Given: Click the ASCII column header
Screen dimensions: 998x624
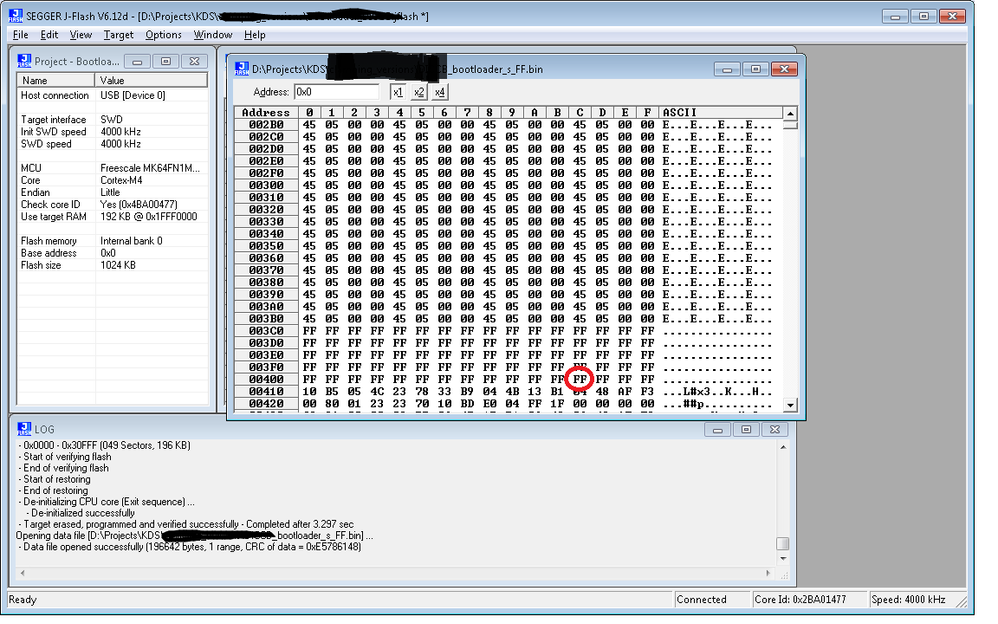Looking at the screenshot, I should 720,113.
